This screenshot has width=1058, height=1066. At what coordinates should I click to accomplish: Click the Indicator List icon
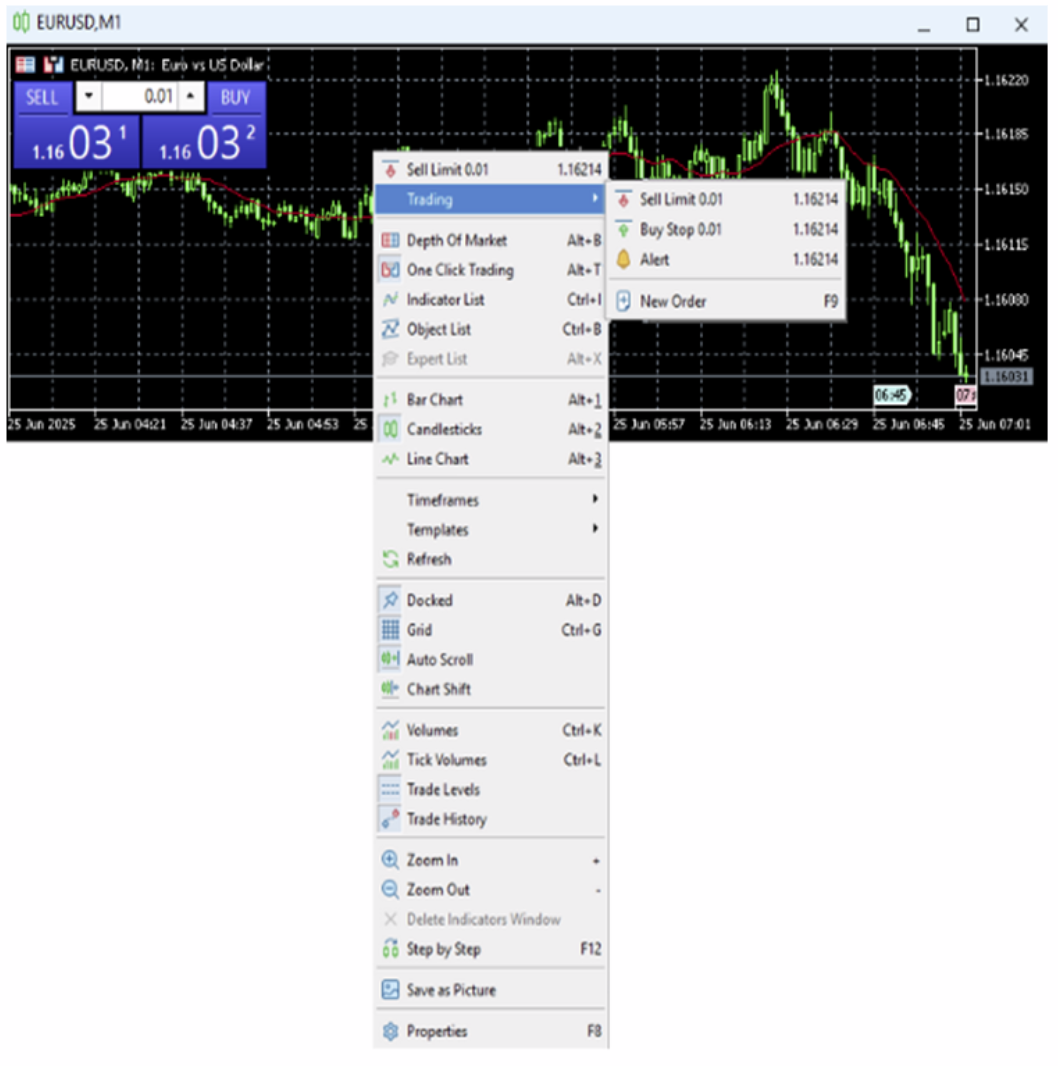click(x=390, y=300)
